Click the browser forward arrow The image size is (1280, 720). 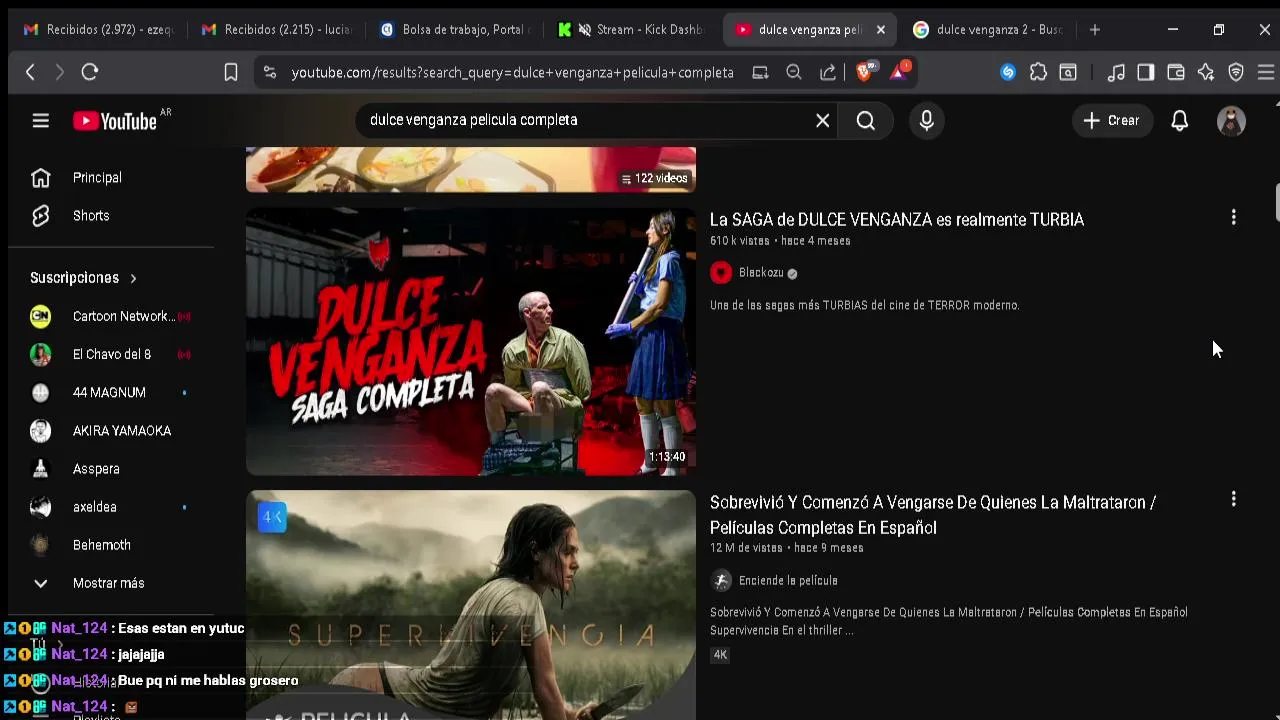pyautogui.click(x=59, y=72)
